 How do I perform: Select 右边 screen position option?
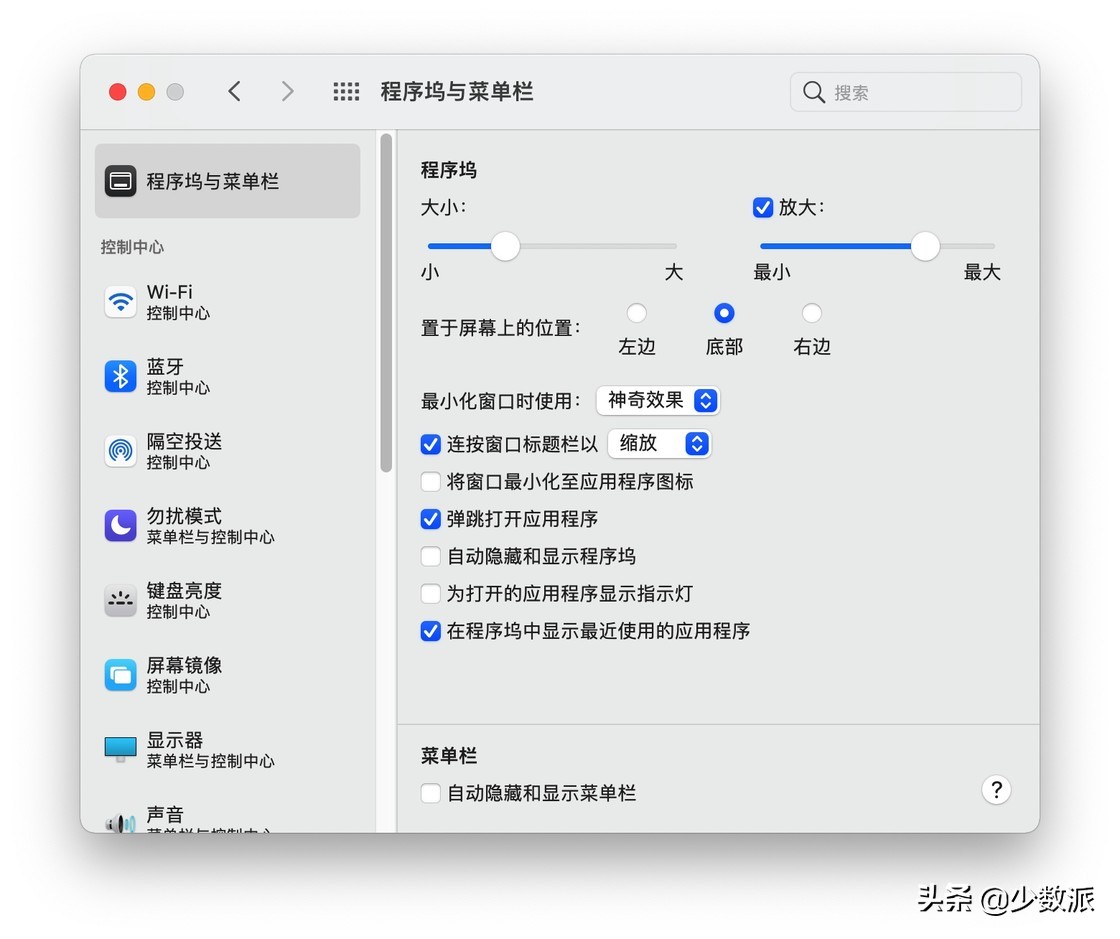point(811,312)
